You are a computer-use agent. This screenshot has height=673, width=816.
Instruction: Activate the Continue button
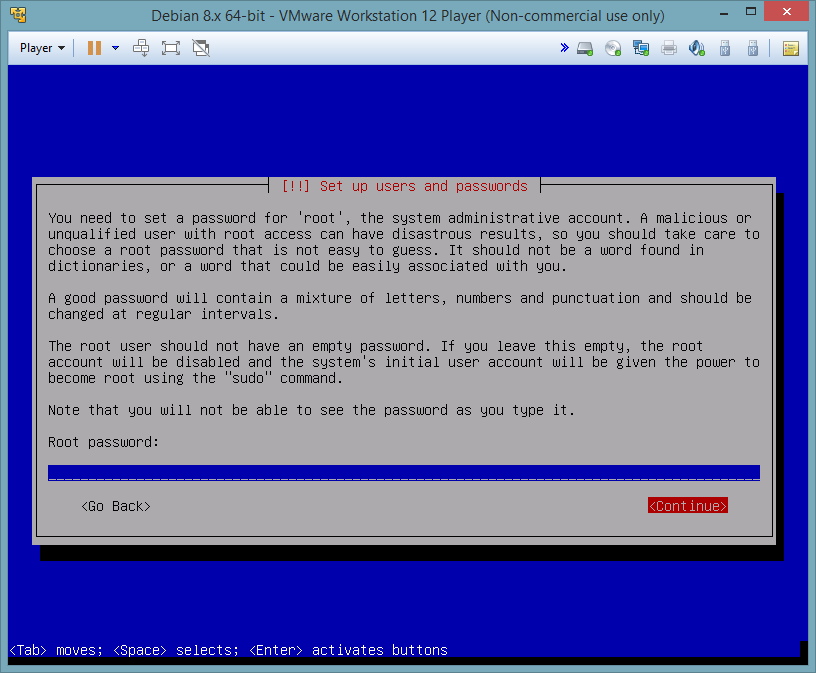coord(687,506)
